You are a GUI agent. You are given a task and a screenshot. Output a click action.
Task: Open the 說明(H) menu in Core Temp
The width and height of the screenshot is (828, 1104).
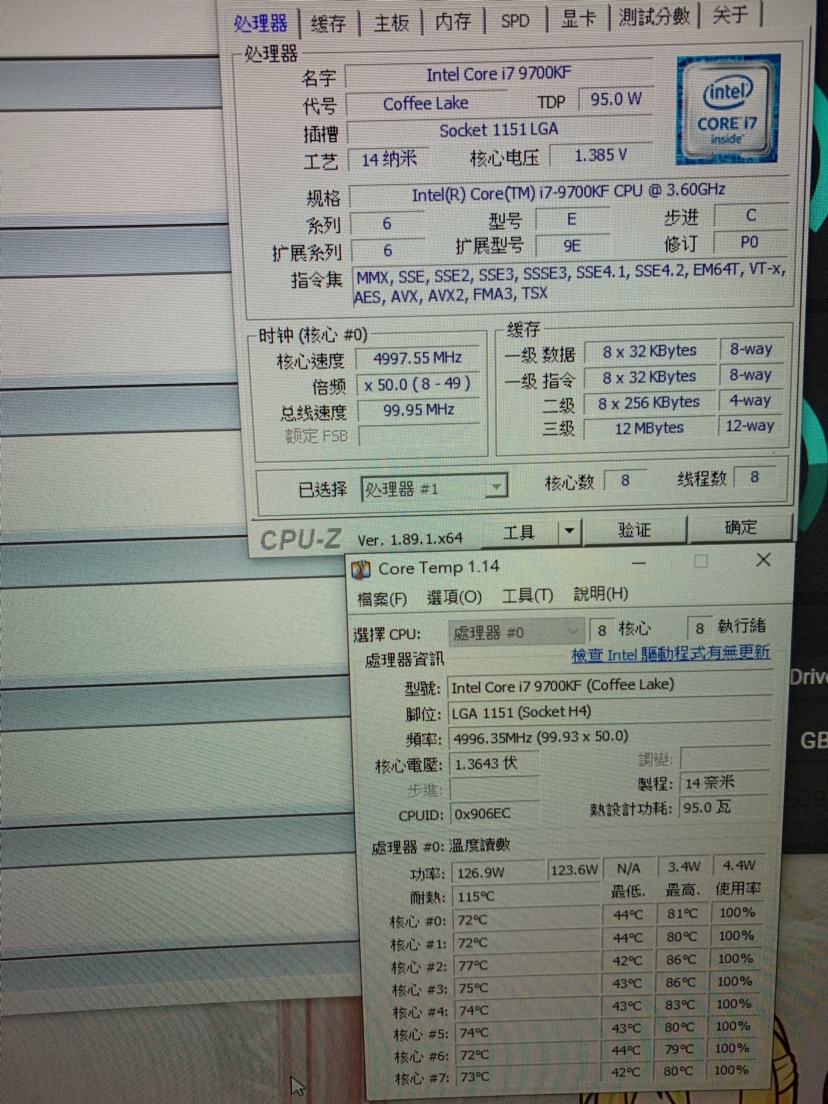click(x=601, y=594)
